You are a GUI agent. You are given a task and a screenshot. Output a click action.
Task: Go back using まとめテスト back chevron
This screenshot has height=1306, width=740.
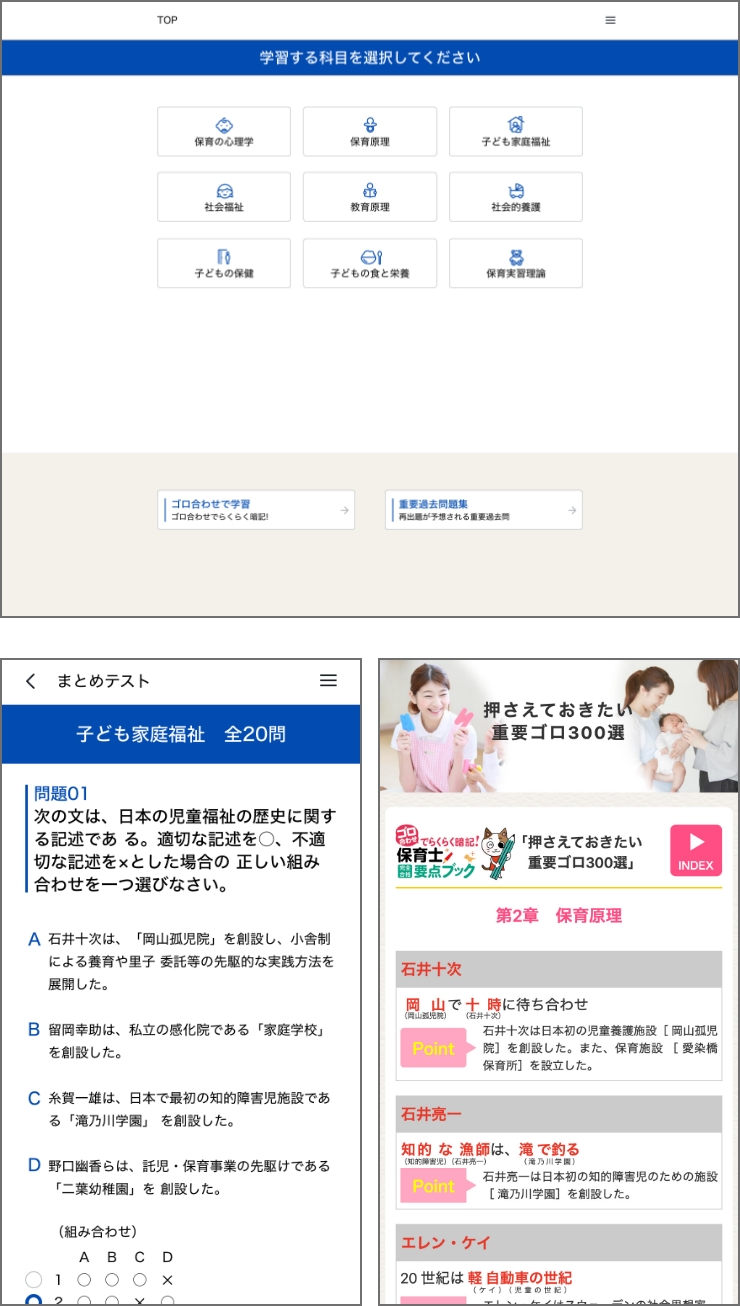pos(30,681)
